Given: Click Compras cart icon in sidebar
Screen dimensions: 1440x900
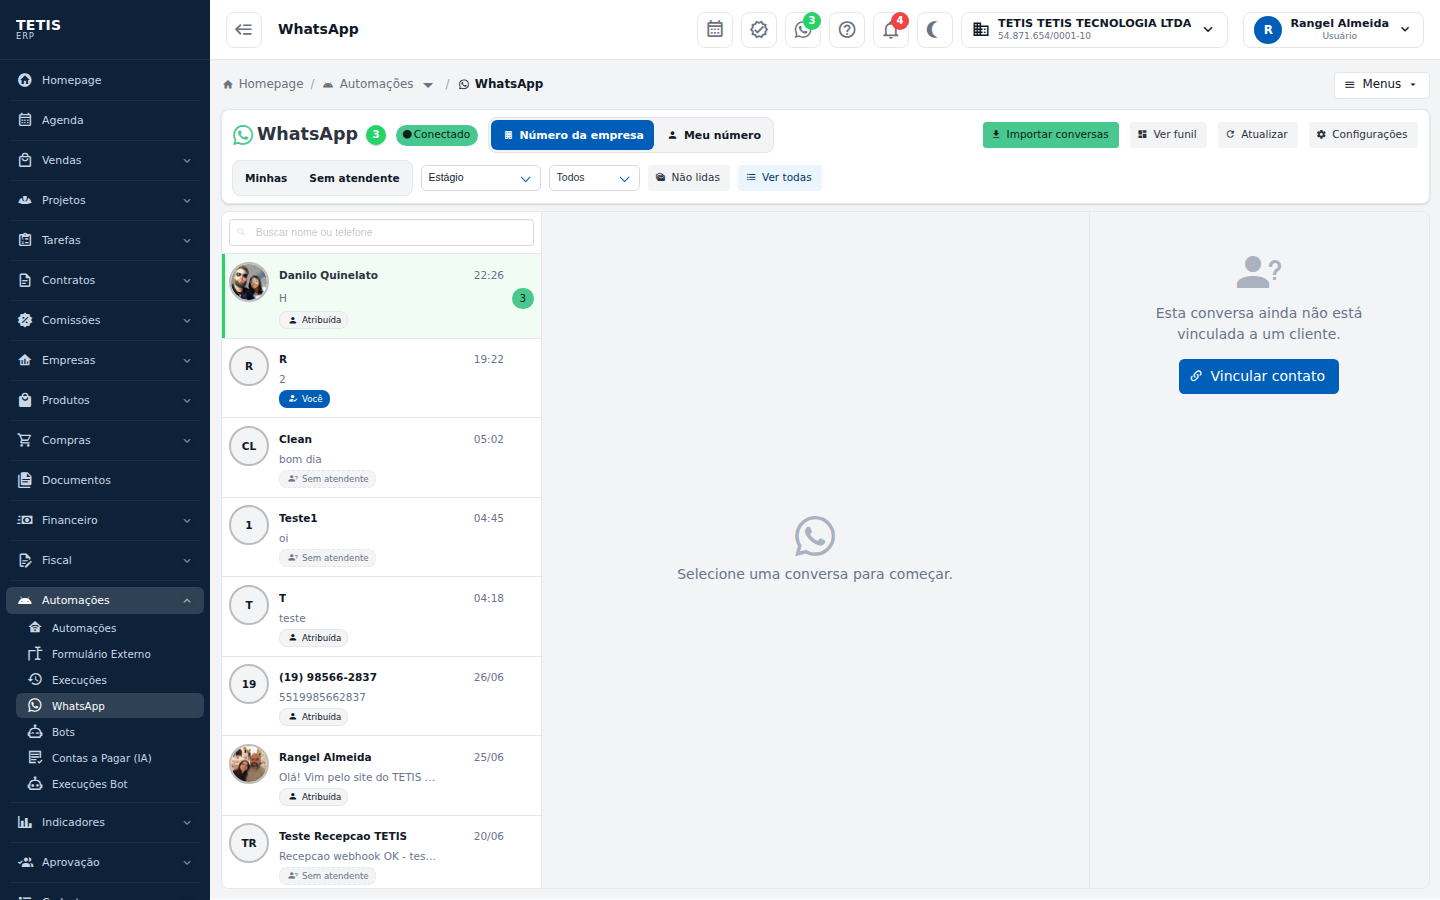Looking at the screenshot, I should click(x=25, y=440).
